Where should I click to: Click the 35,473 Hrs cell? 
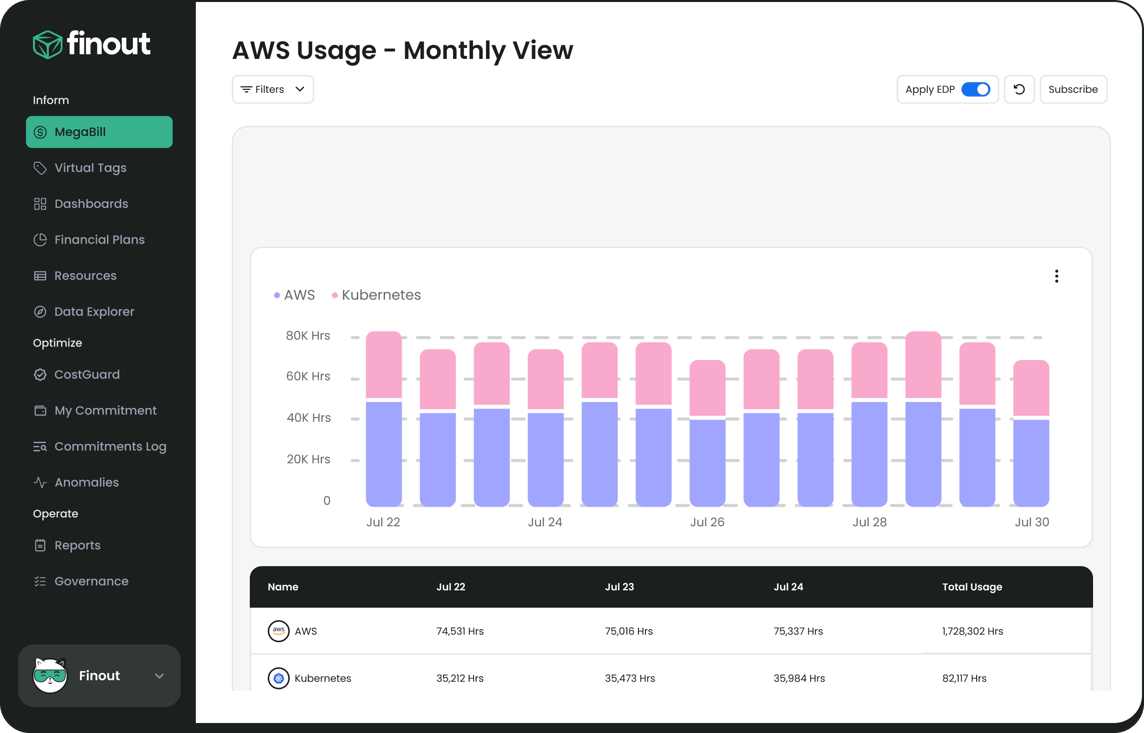630,678
